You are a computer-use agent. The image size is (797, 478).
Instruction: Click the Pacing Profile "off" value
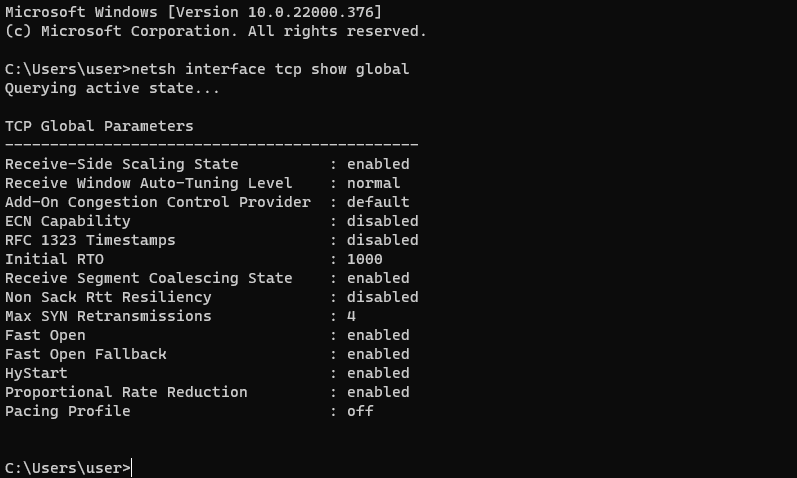click(360, 411)
